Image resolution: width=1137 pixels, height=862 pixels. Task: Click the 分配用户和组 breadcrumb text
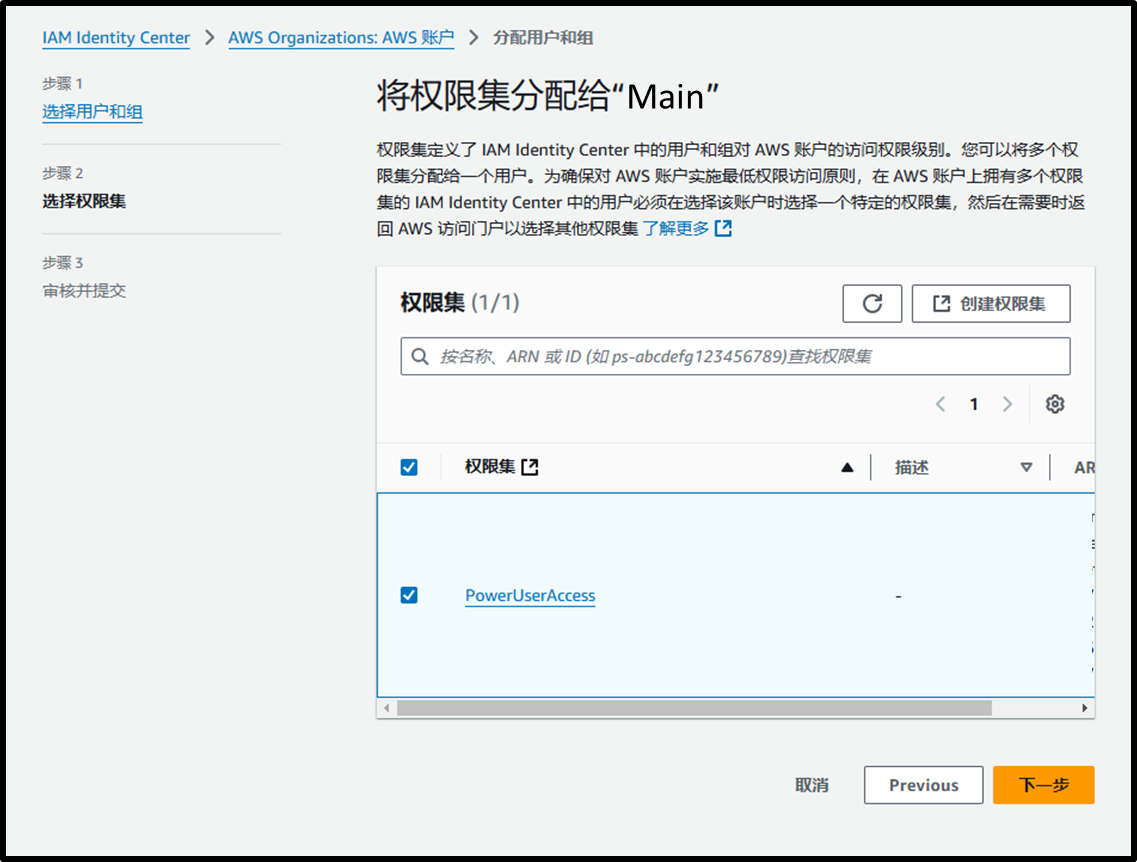point(543,38)
